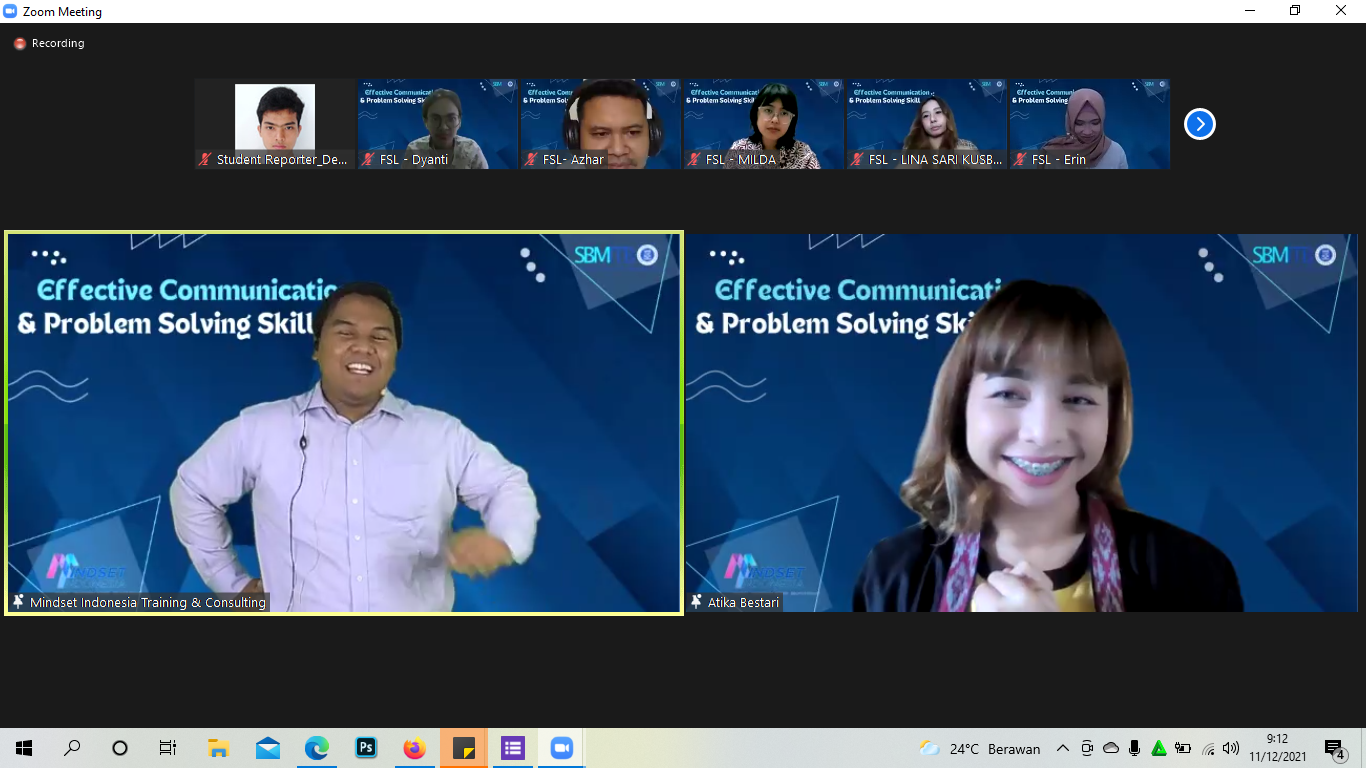The width and height of the screenshot is (1366, 768).
Task: Open Task View on the taskbar
Action: pos(168,748)
